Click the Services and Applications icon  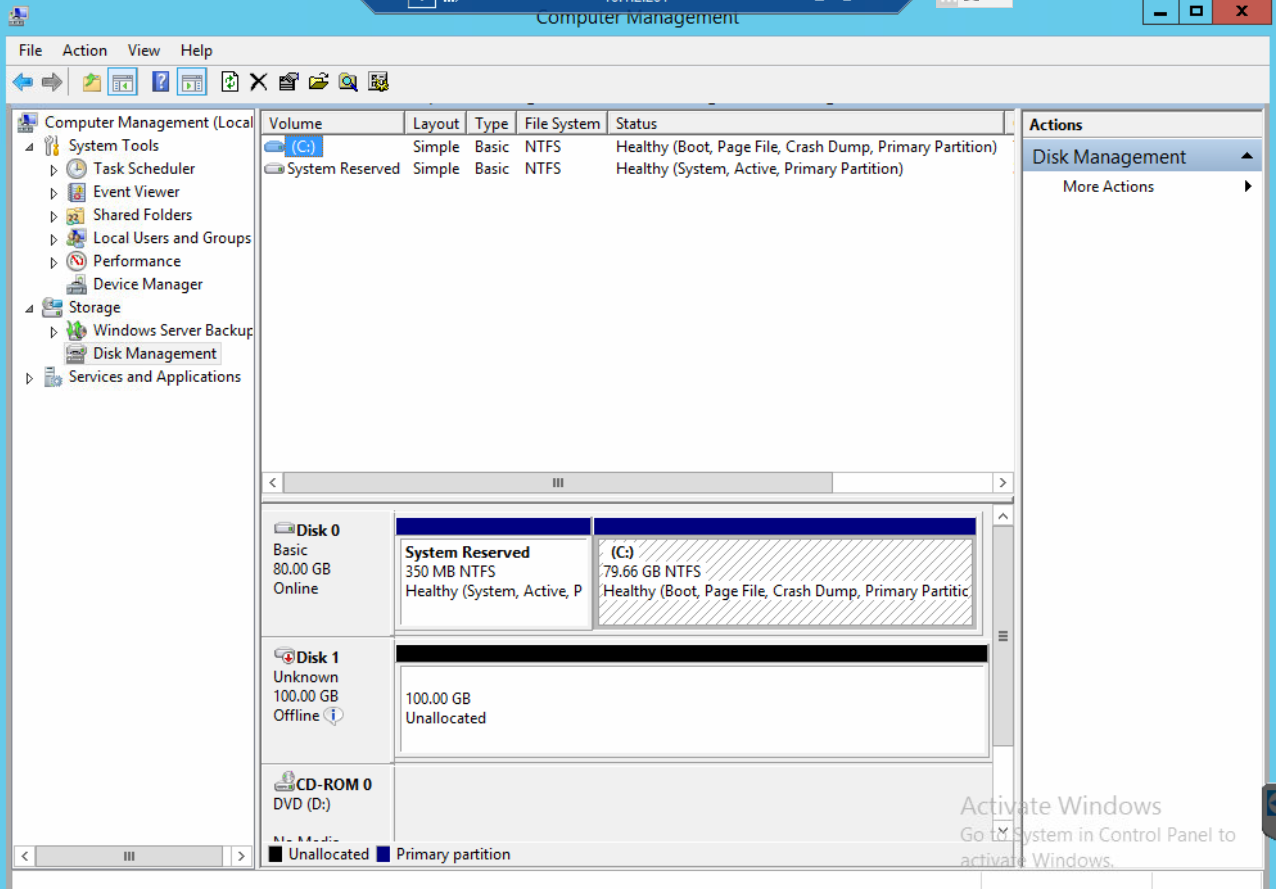(x=52, y=377)
